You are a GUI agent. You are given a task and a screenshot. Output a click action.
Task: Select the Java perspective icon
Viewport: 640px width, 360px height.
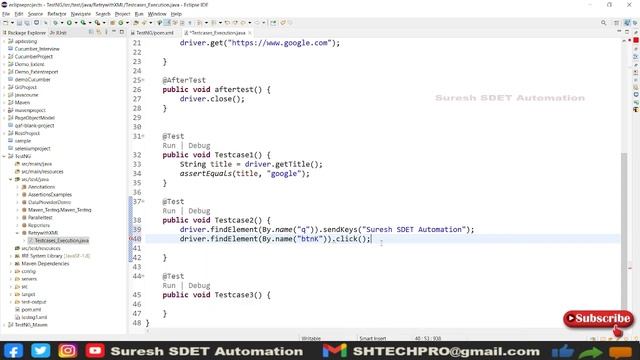627,23
